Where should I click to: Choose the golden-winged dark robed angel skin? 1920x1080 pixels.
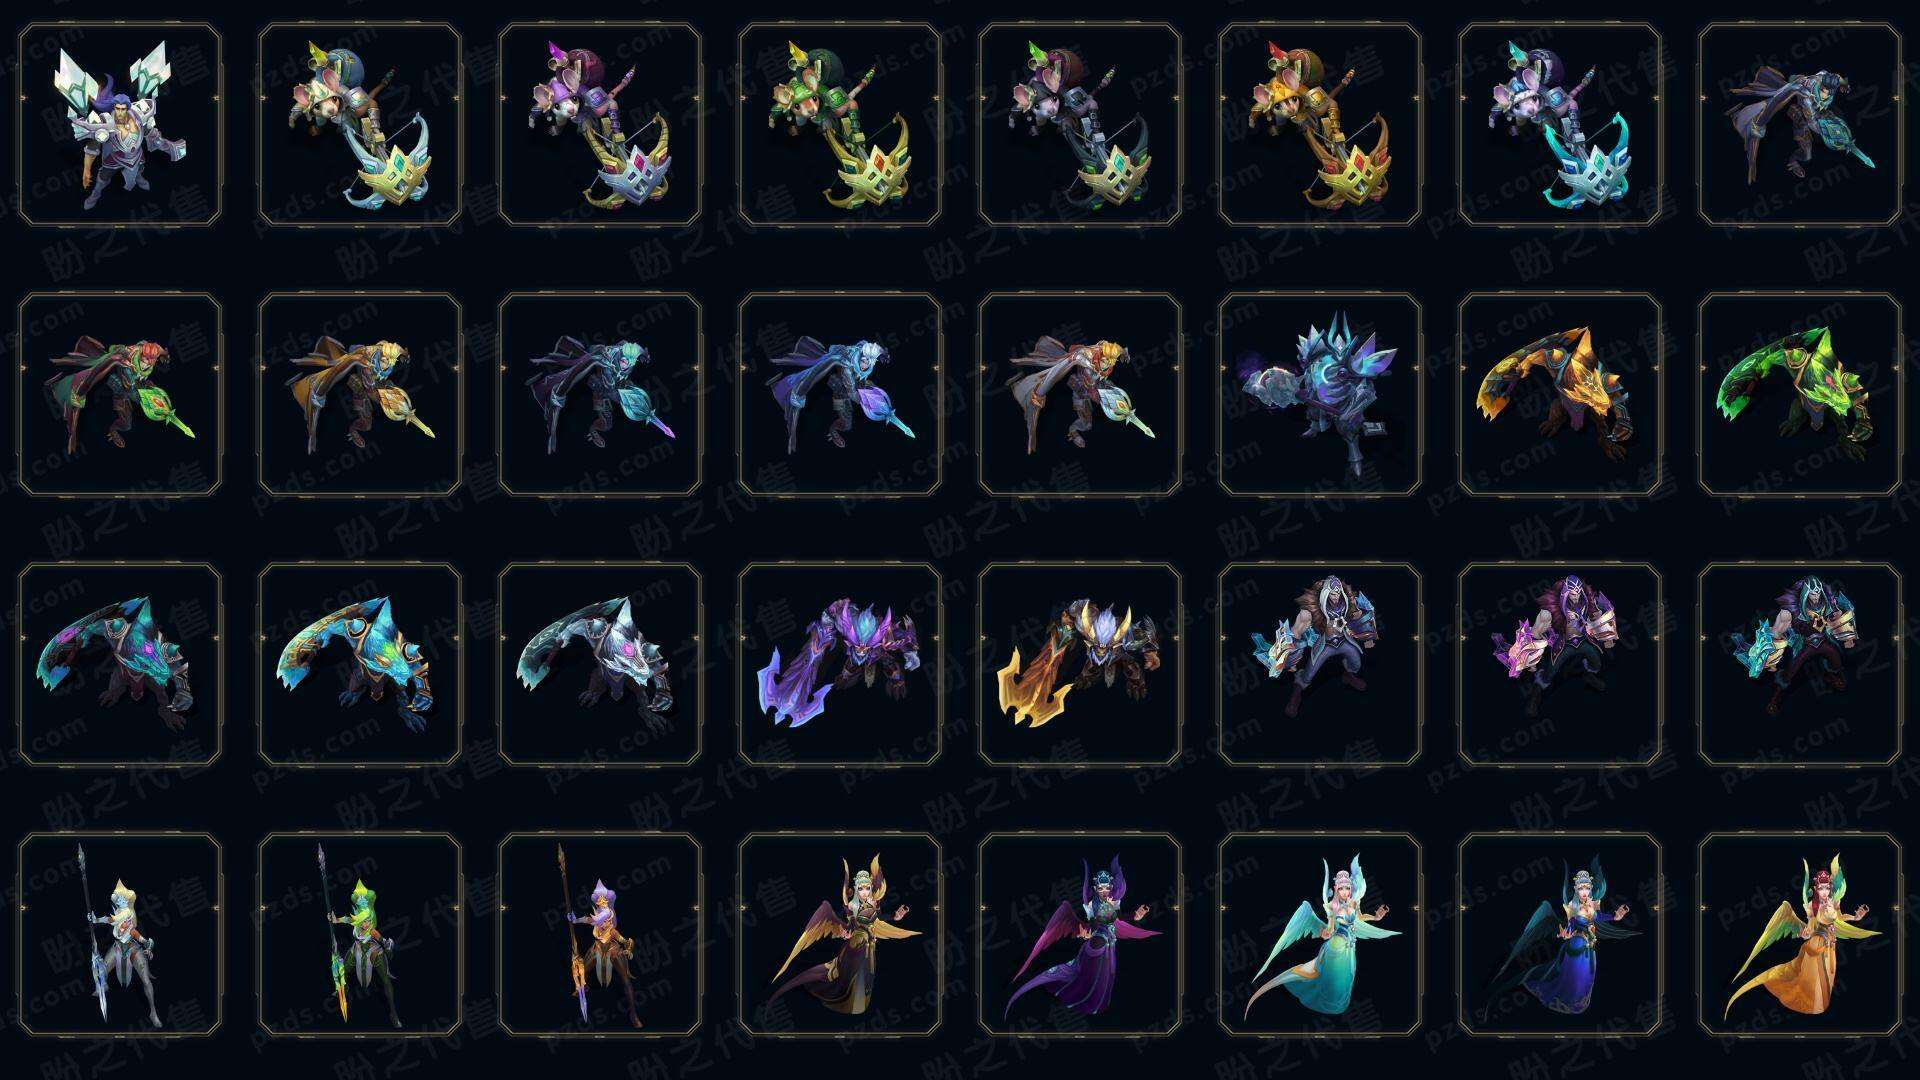pos(840,934)
